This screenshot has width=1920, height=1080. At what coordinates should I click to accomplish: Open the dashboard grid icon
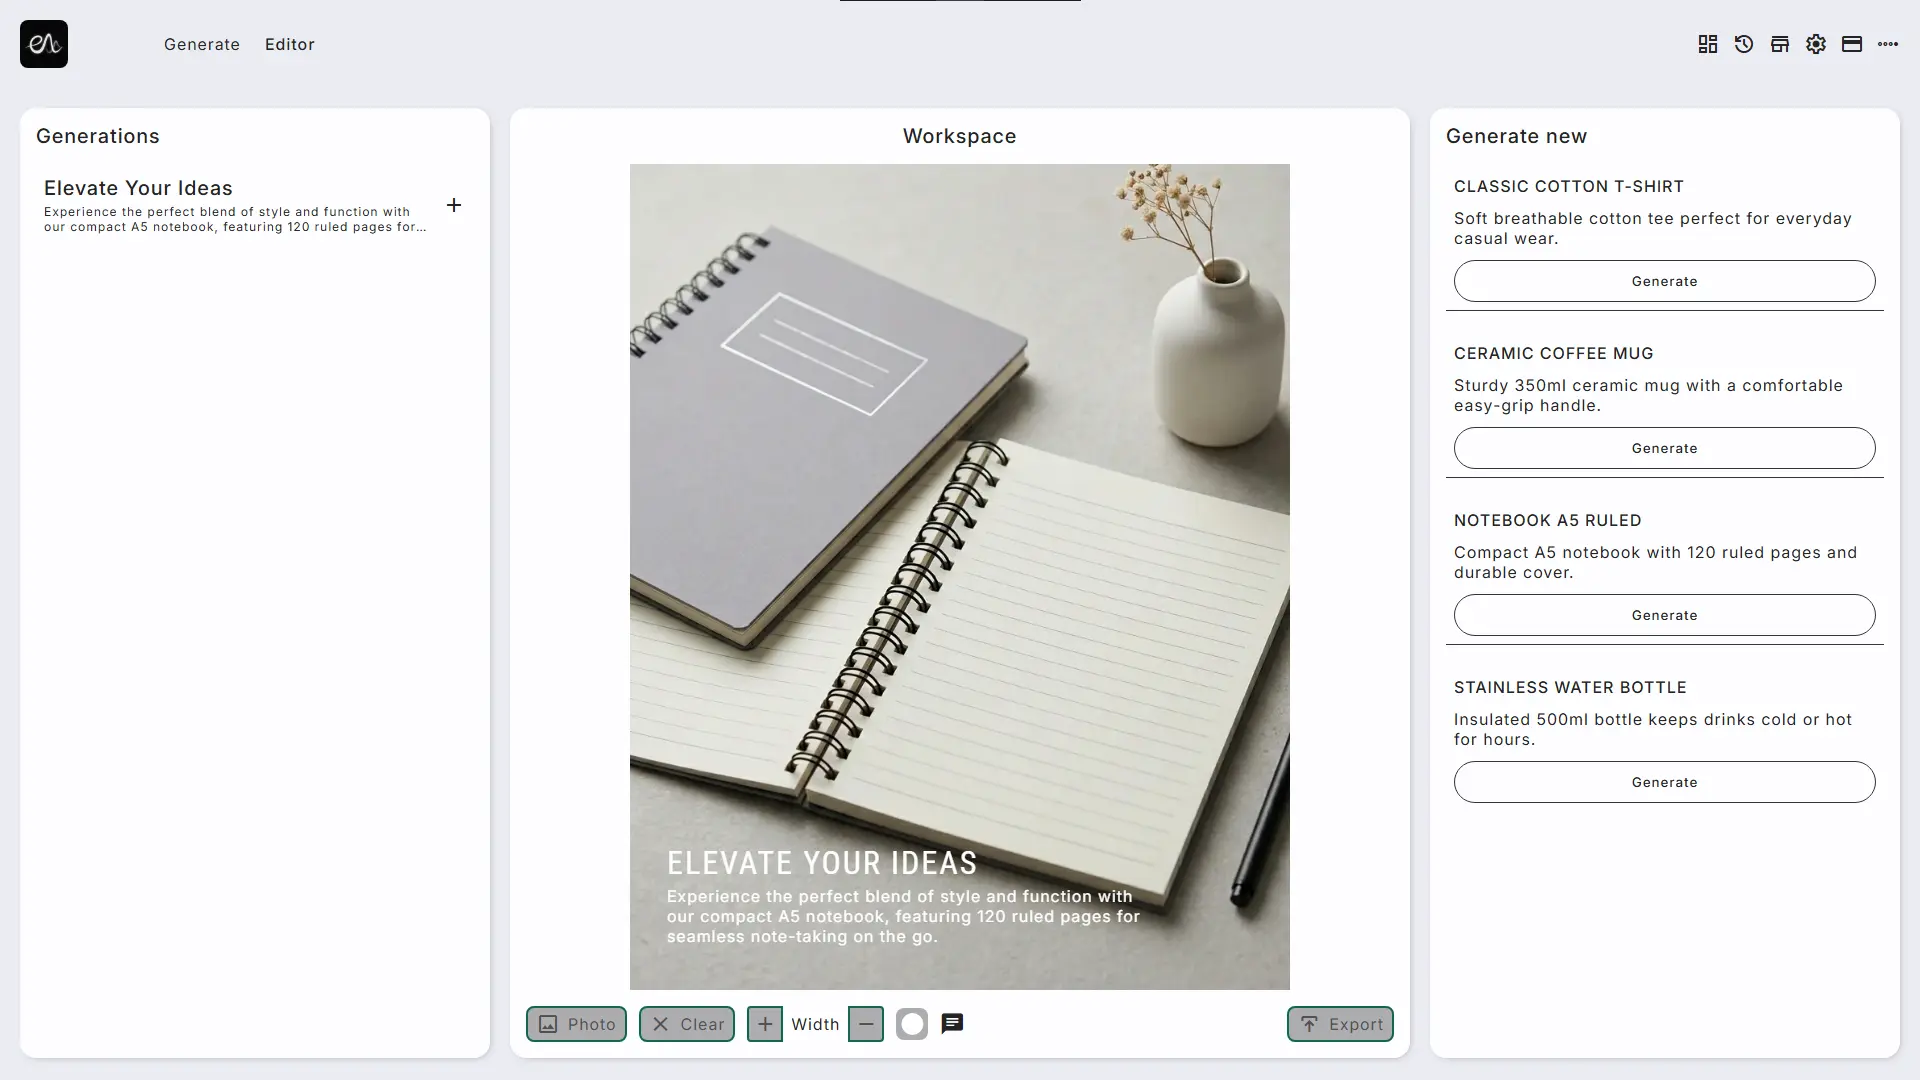(x=1708, y=44)
